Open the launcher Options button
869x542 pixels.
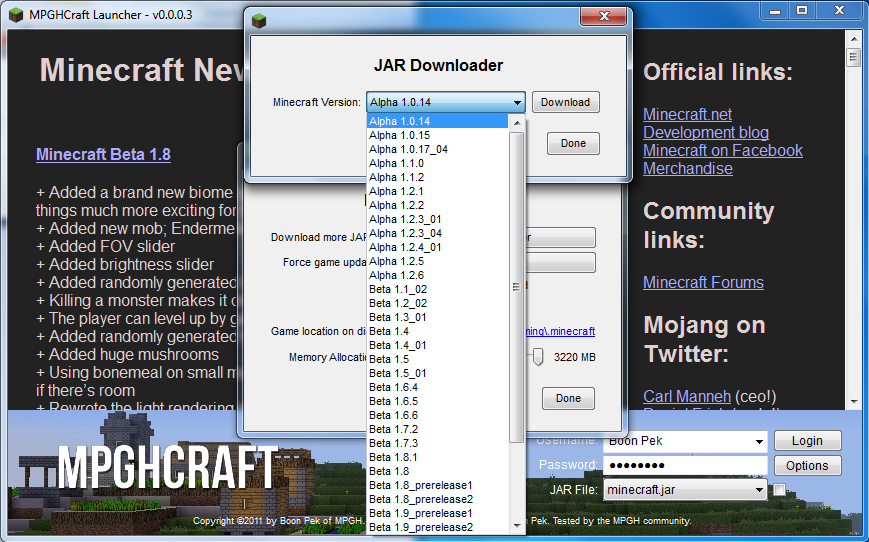807,466
